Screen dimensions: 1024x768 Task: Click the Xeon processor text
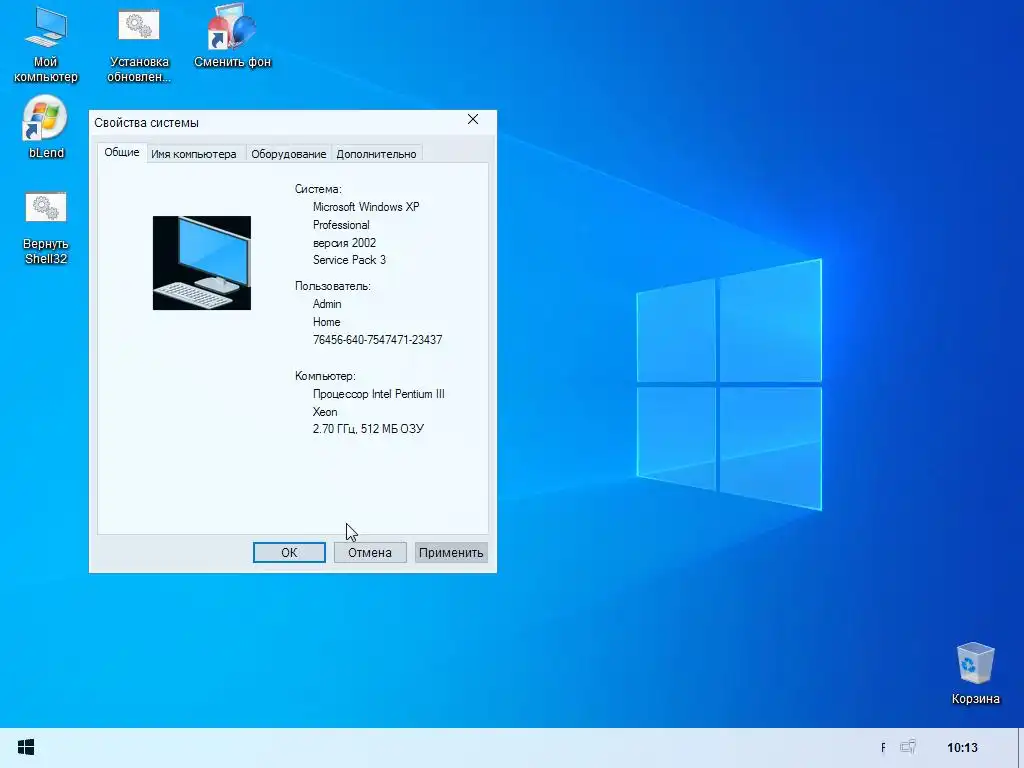point(325,412)
